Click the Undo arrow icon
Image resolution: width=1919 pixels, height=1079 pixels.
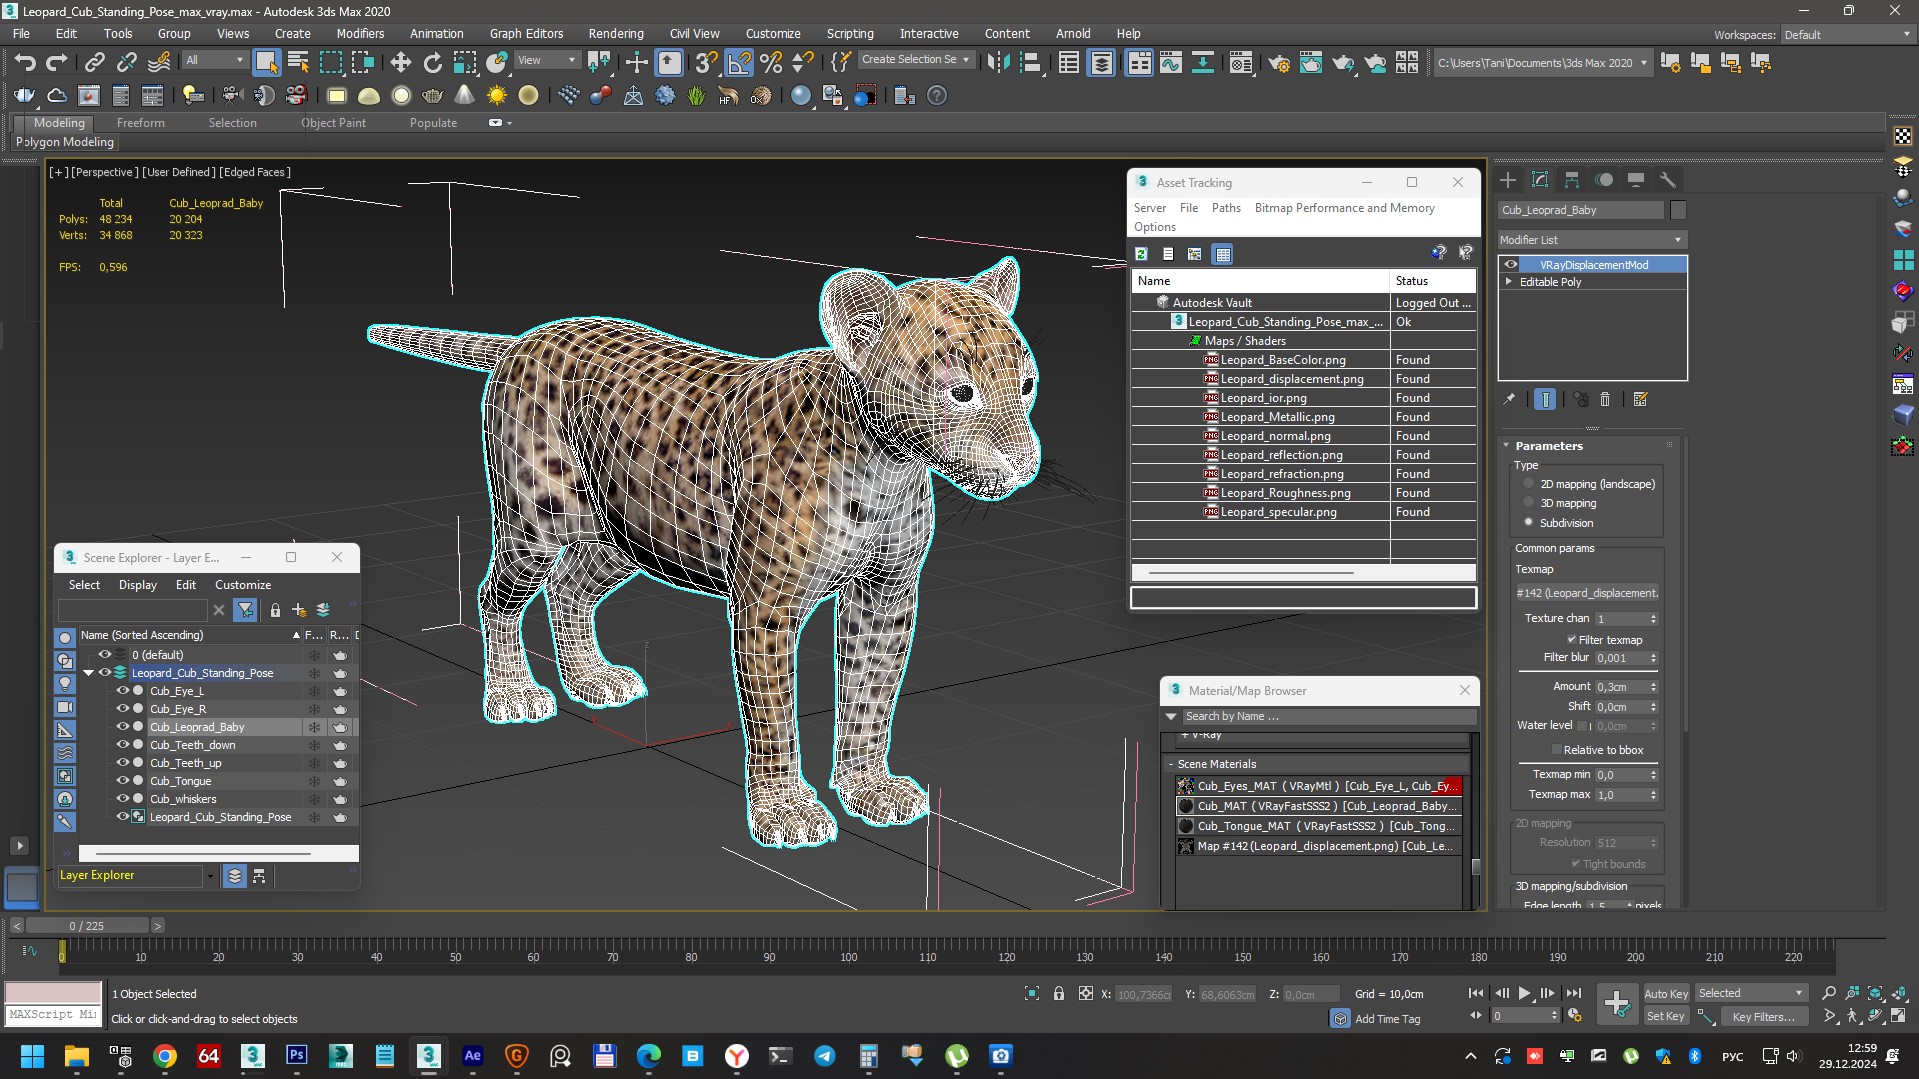(x=25, y=63)
